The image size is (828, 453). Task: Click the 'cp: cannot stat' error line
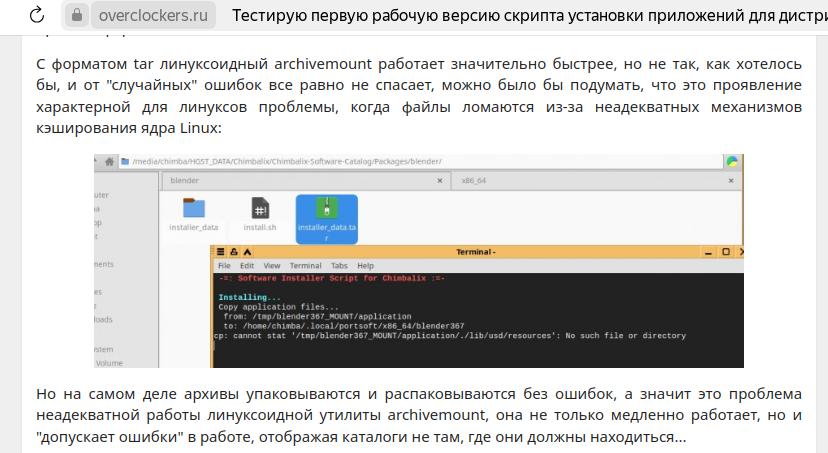click(450, 335)
